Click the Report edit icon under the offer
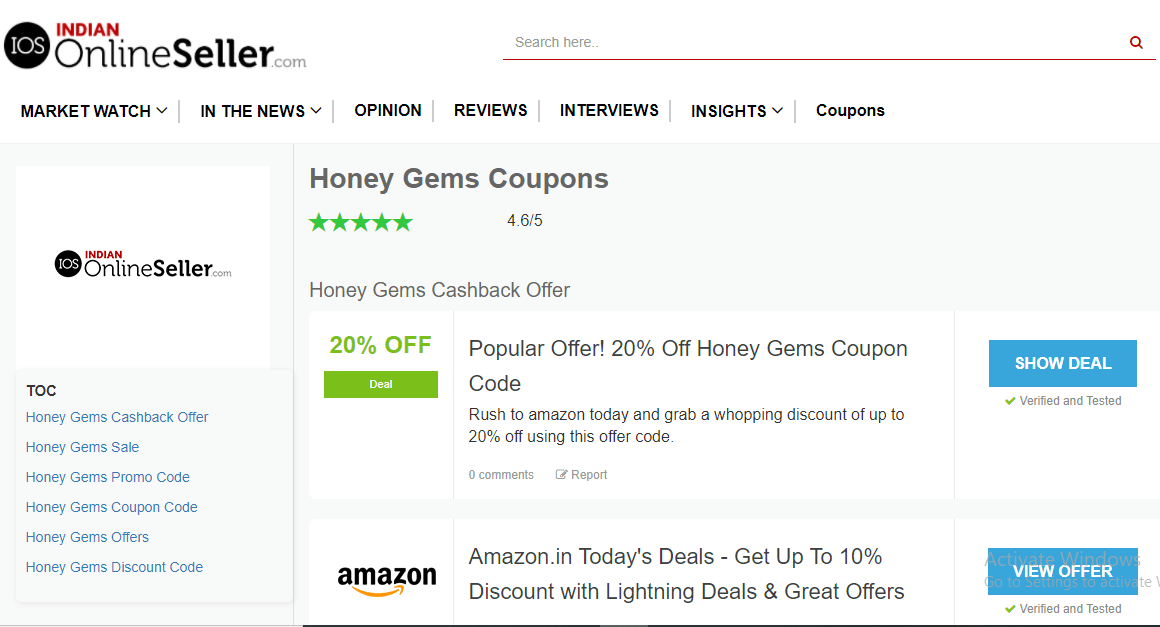This screenshot has height=627, width=1160. [x=562, y=475]
